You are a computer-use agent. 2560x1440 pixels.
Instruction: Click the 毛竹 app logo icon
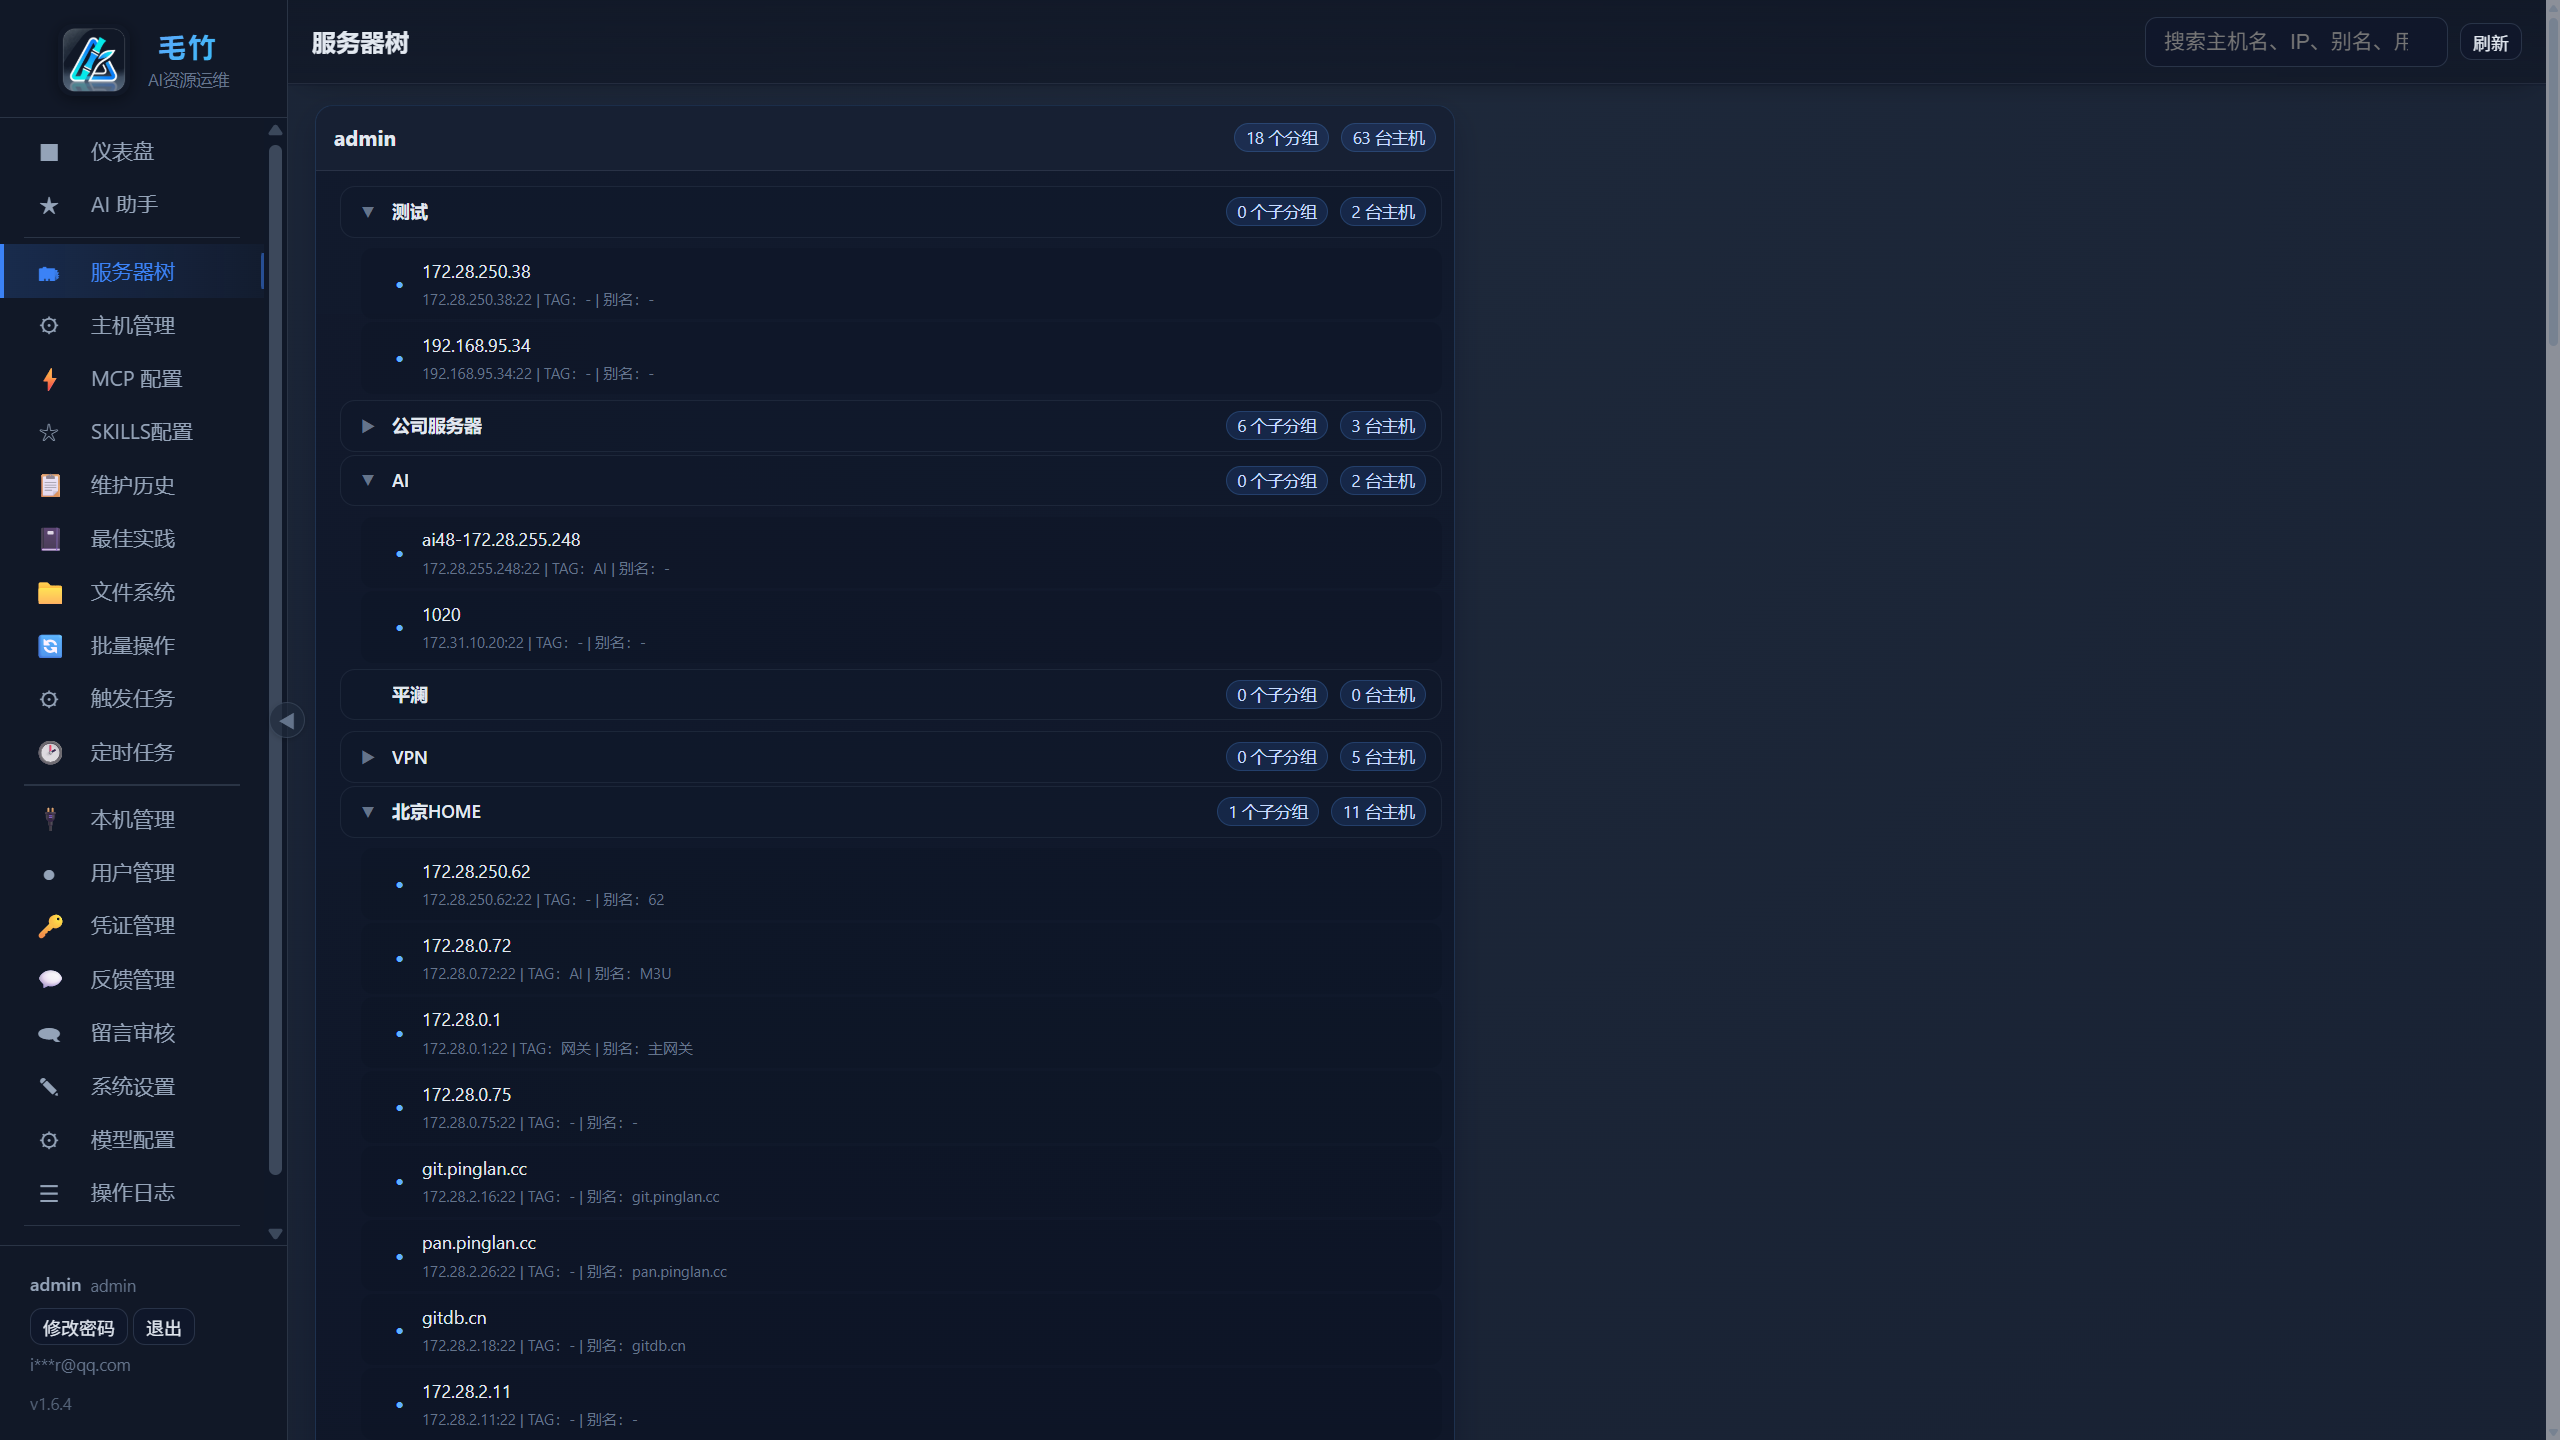(x=94, y=60)
